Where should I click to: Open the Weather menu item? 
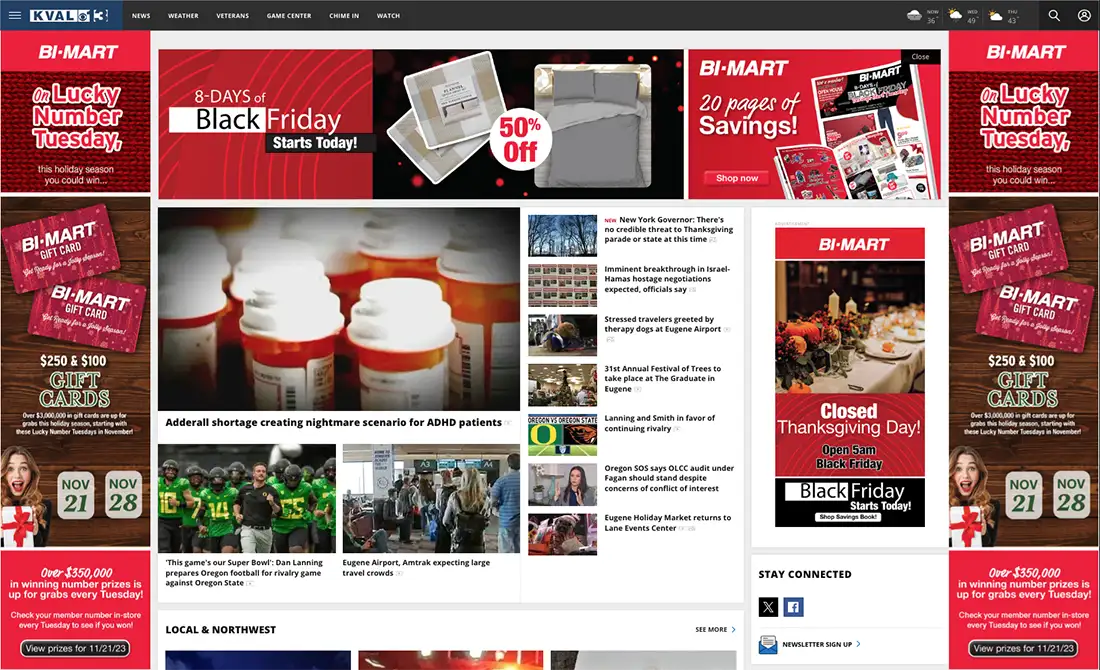pos(183,15)
